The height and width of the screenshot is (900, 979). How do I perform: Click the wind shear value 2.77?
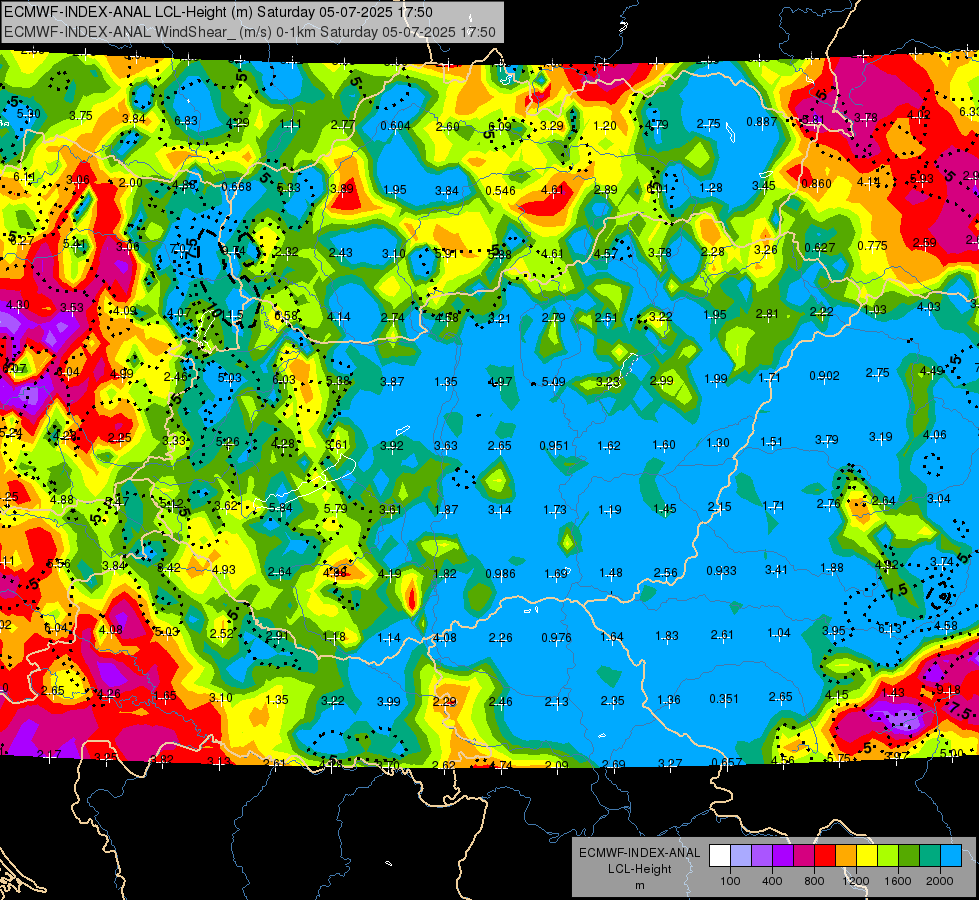[x=343, y=124]
